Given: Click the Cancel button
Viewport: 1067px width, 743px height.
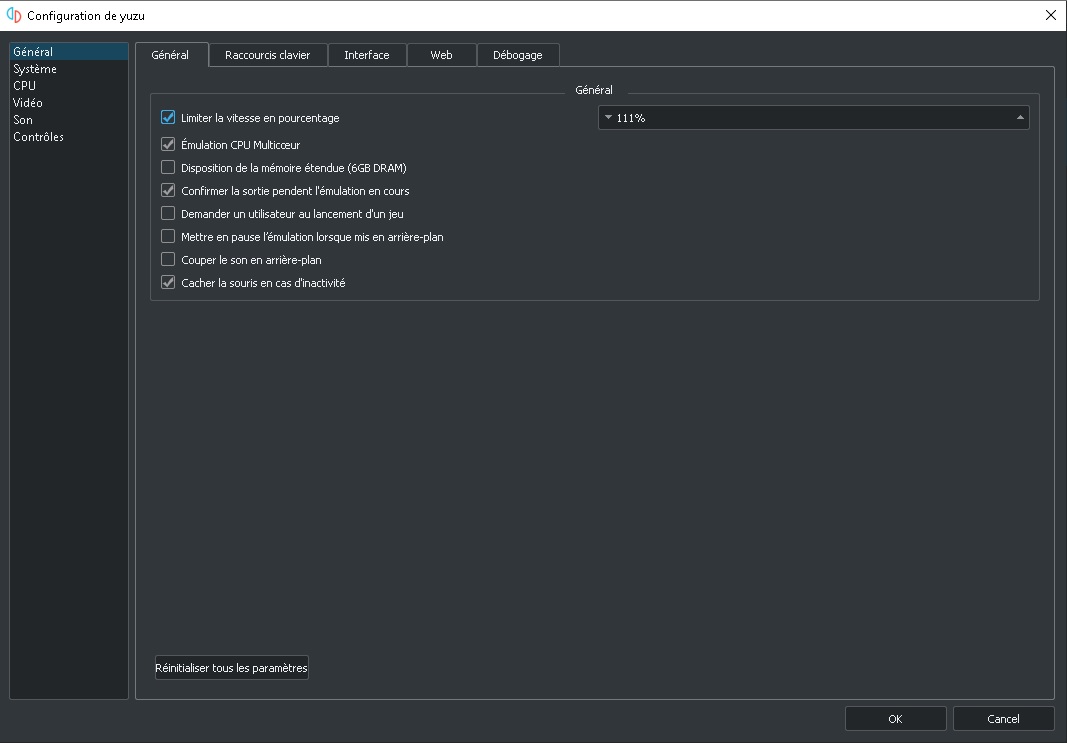Looking at the screenshot, I should coord(1003,718).
